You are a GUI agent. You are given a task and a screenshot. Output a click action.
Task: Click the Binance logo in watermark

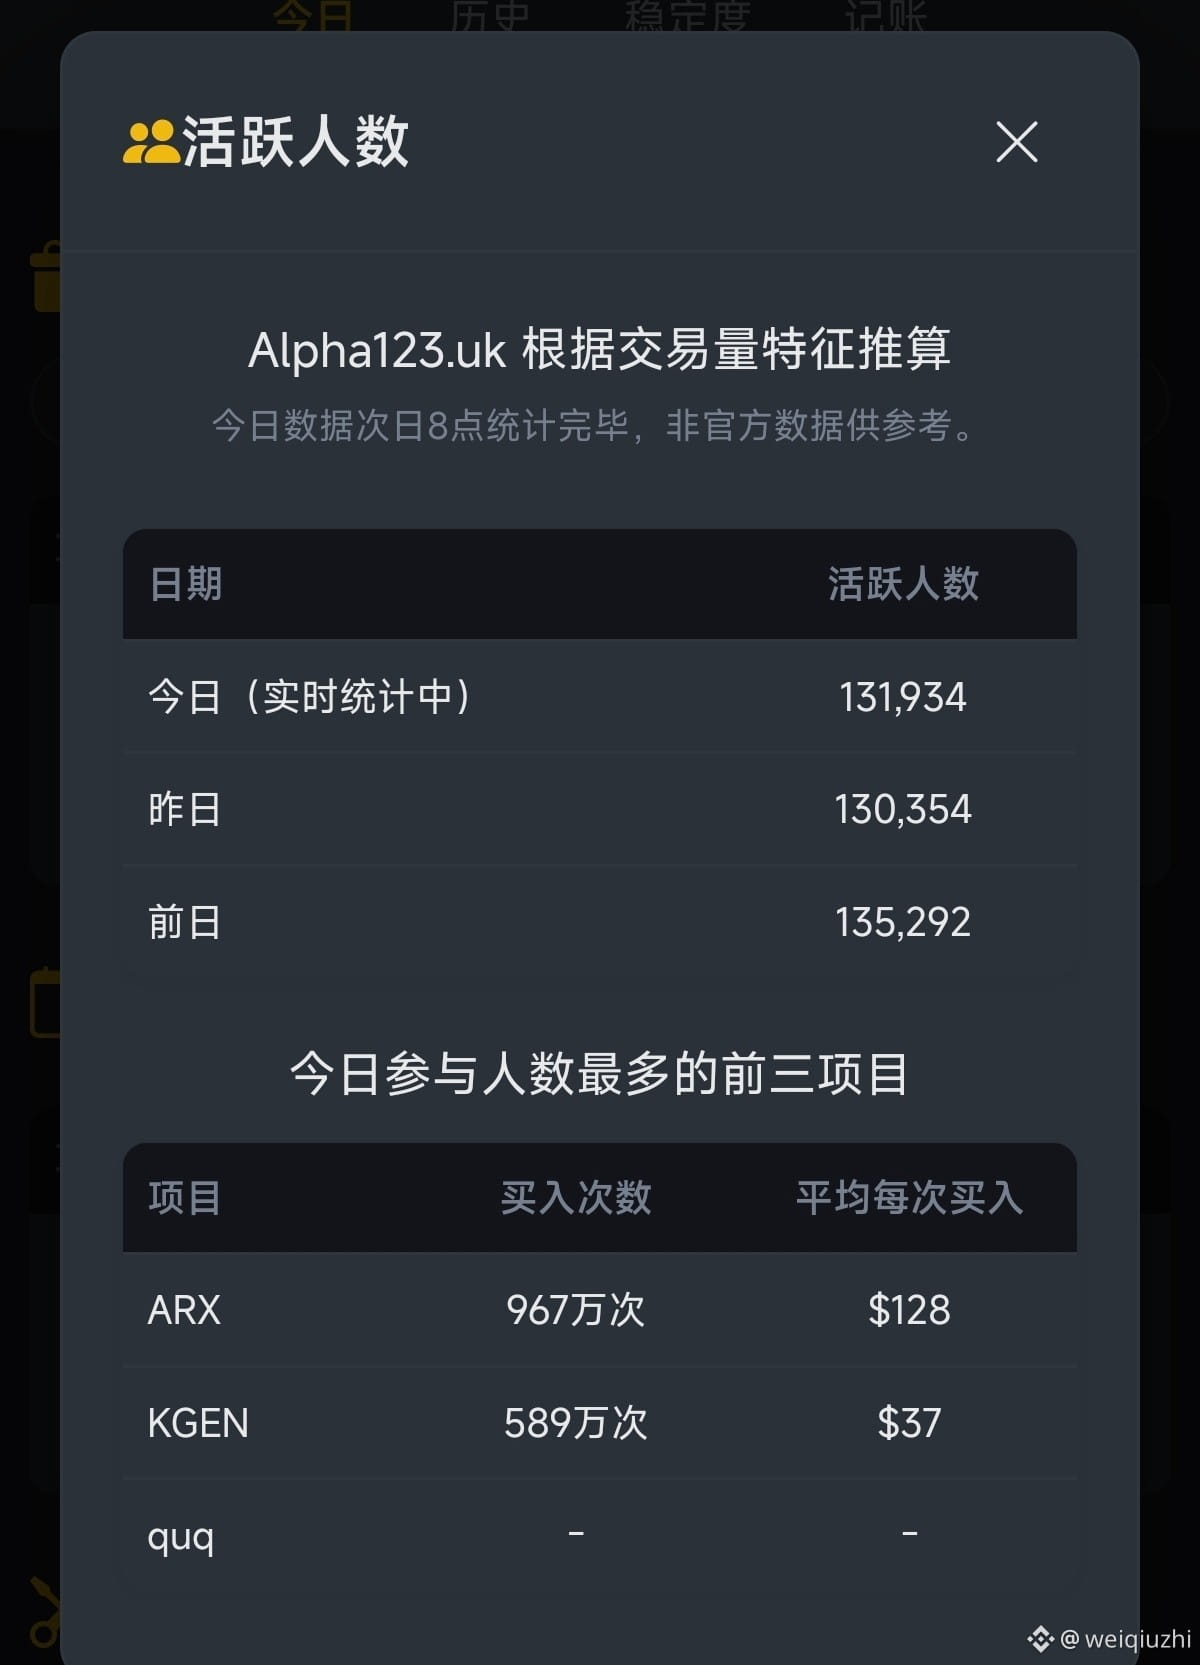(1040, 1639)
